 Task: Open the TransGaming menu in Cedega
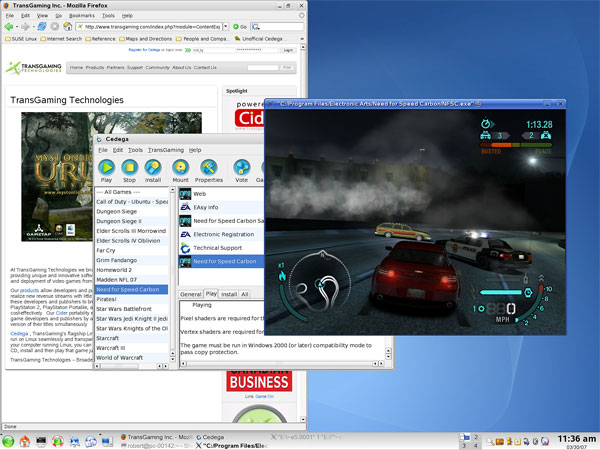pos(166,150)
